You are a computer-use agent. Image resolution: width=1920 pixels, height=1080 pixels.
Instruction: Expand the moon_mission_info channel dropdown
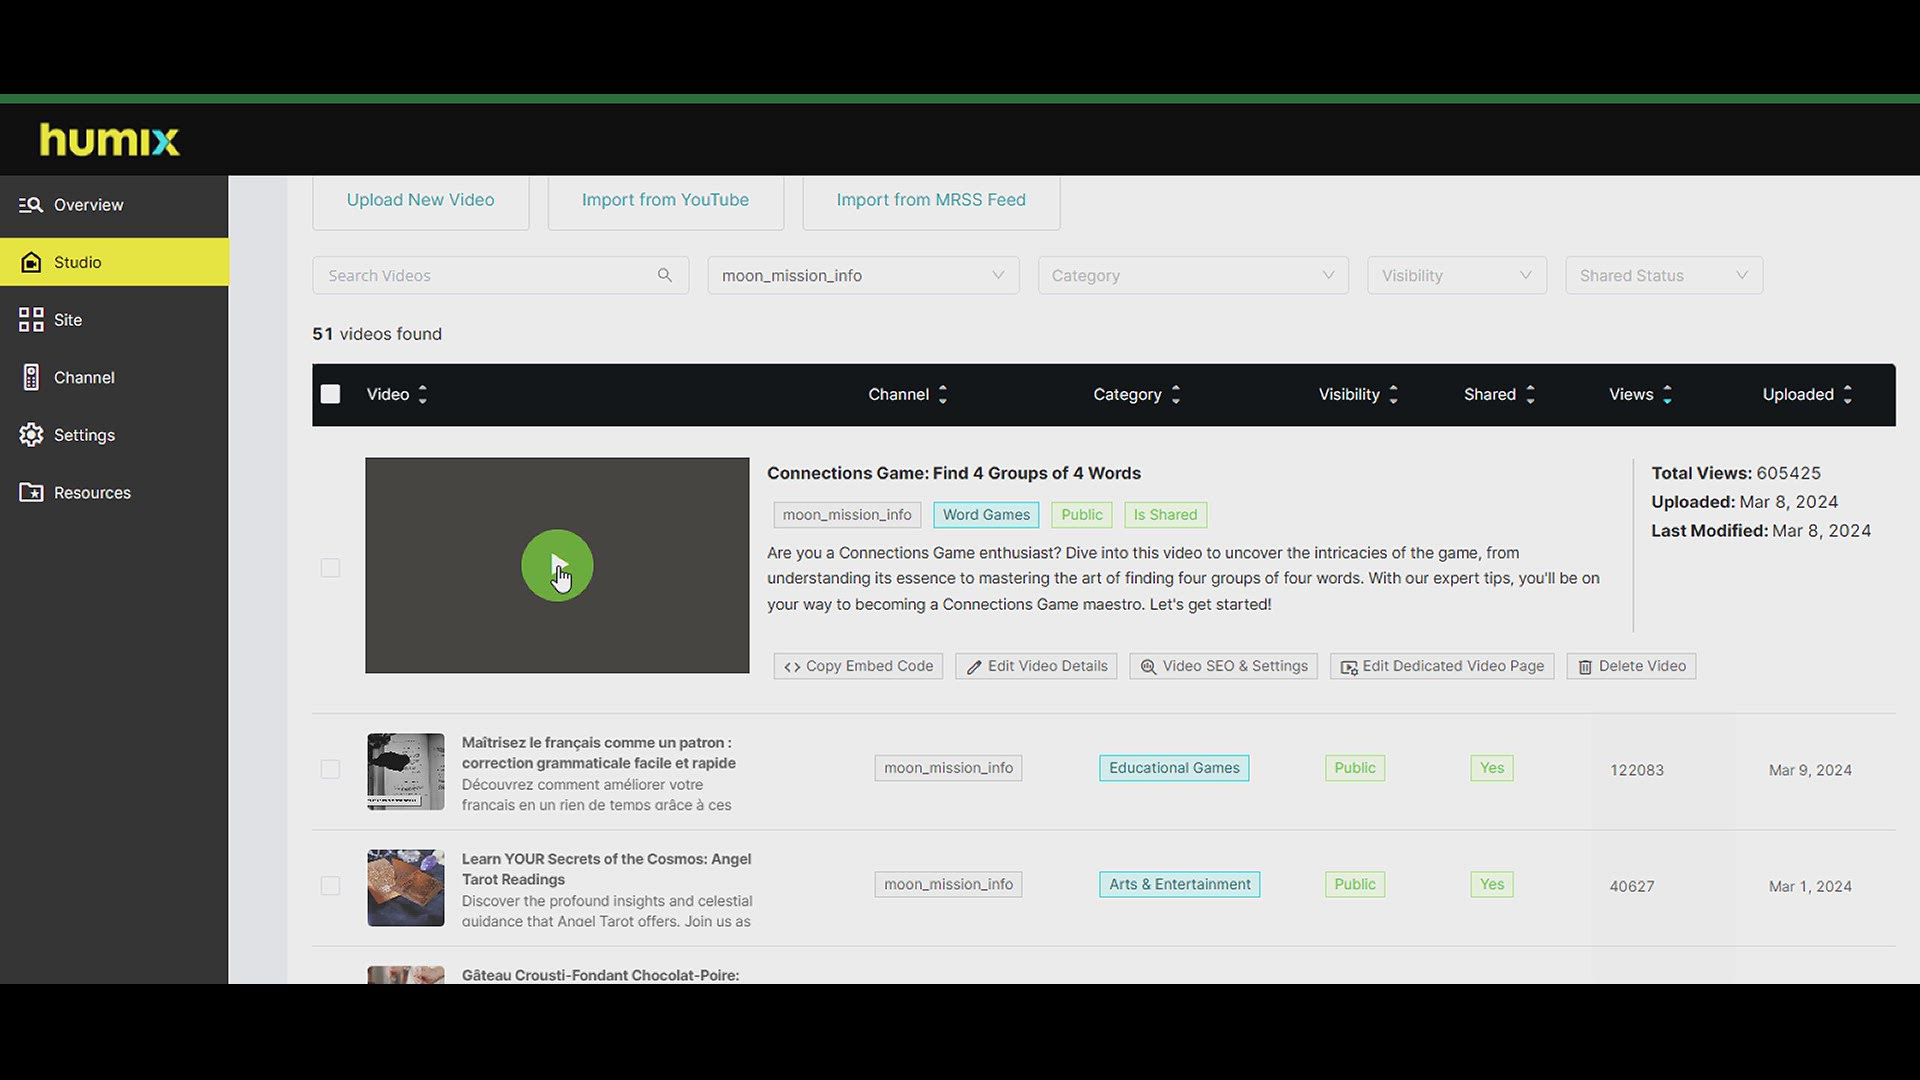(x=863, y=275)
